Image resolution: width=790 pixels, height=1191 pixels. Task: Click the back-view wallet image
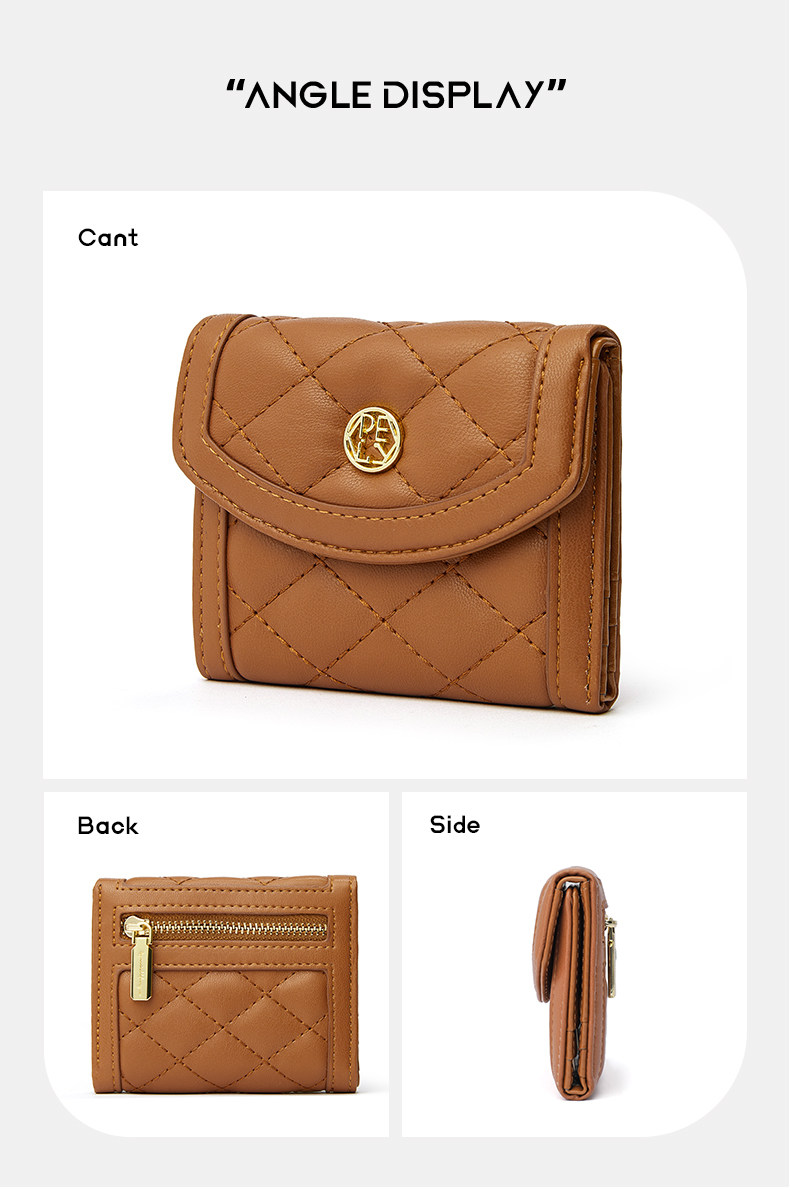click(225, 984)
